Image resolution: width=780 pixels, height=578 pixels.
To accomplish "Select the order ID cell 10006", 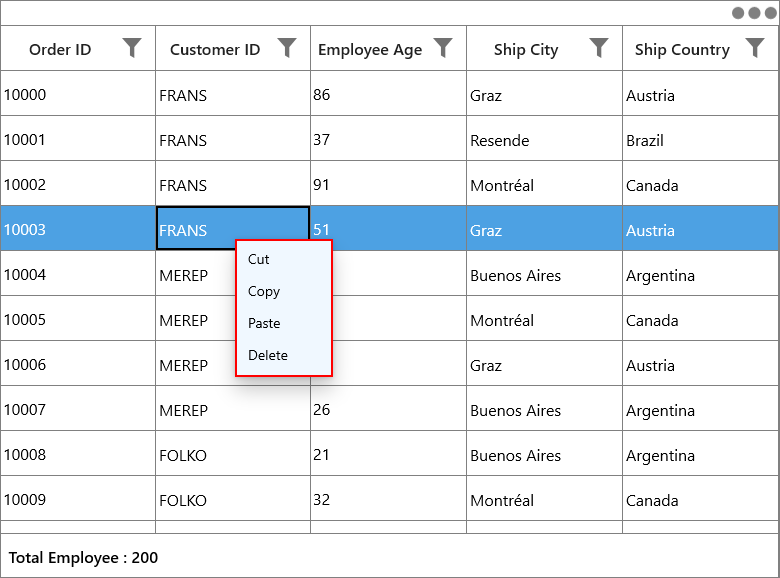I will pyautogui.click(x=78, y=364).
